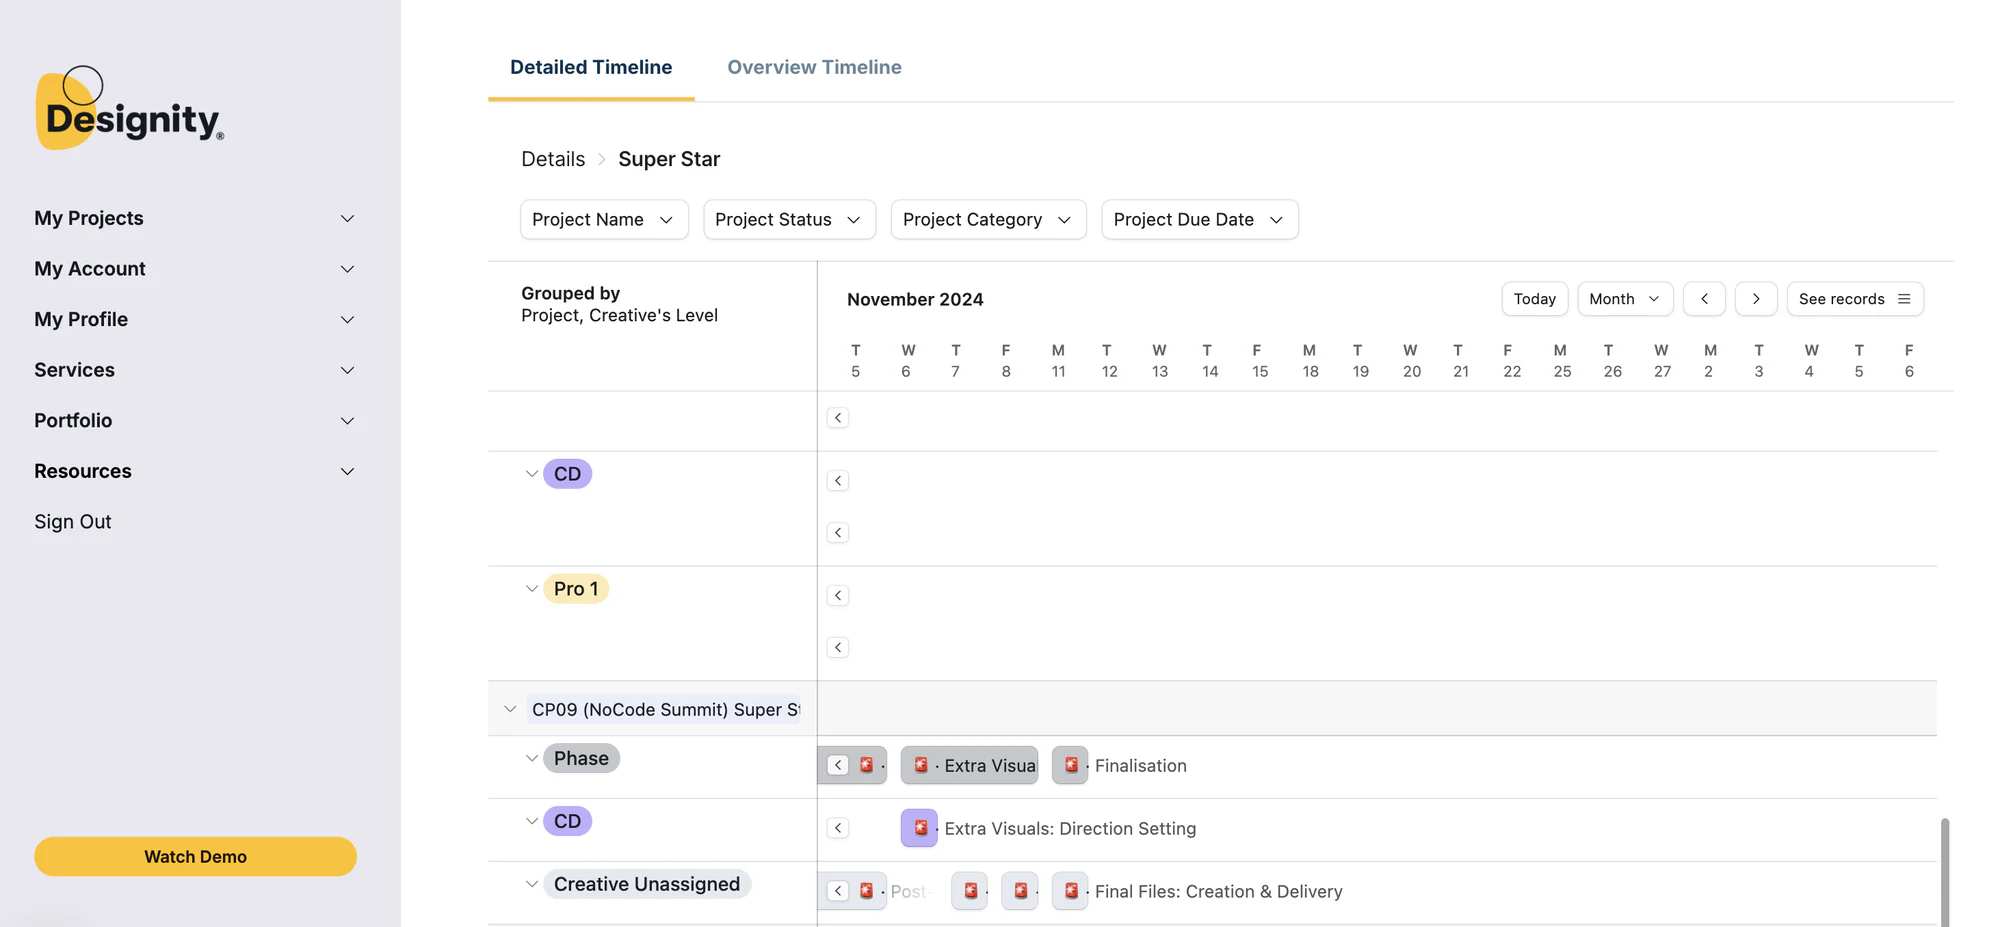Click the scroll-back arrow in the Phase row
The width and height of the screenshot is (2000, 927).
point(838,765)
